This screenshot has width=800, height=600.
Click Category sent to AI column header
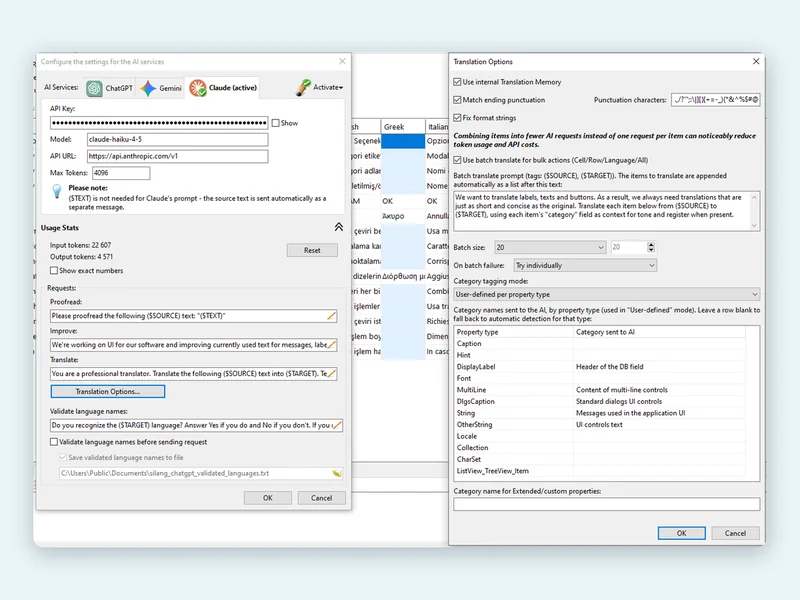660,332
